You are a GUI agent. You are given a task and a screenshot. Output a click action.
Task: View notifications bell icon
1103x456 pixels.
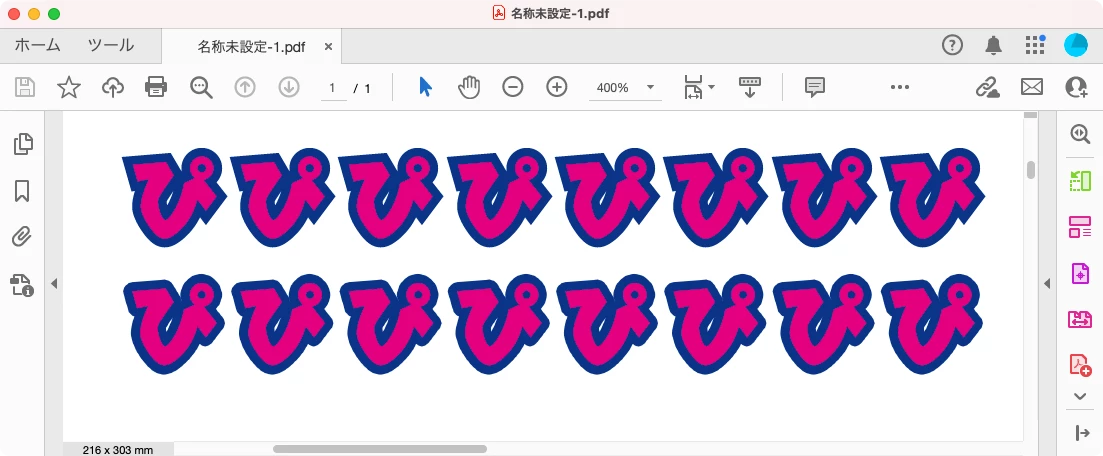(993, 46)
